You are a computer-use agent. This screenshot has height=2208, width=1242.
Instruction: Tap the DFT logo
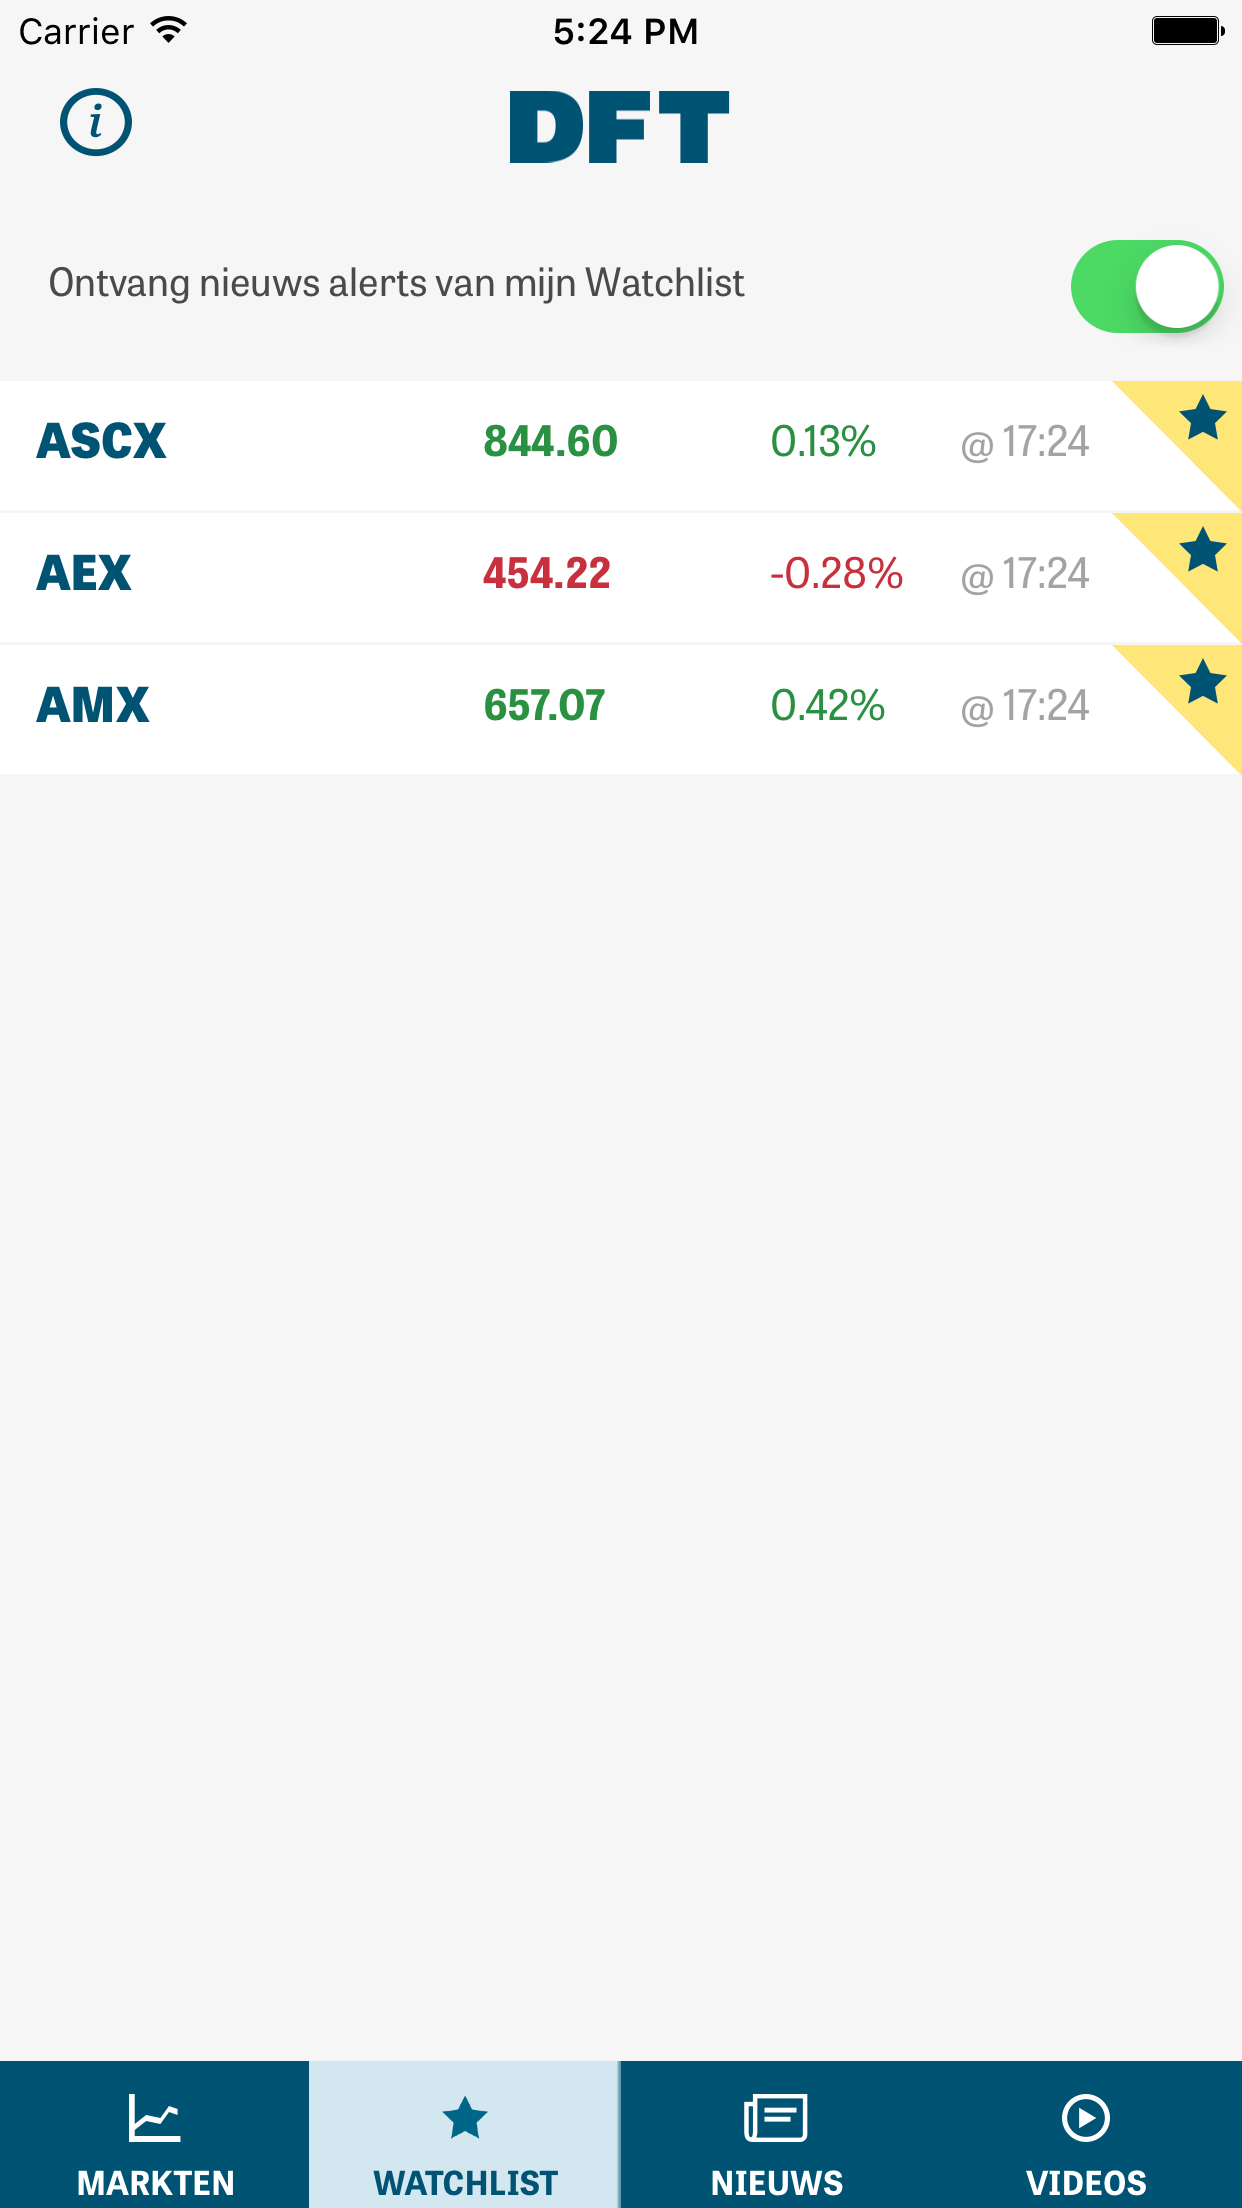pos(619,127)
